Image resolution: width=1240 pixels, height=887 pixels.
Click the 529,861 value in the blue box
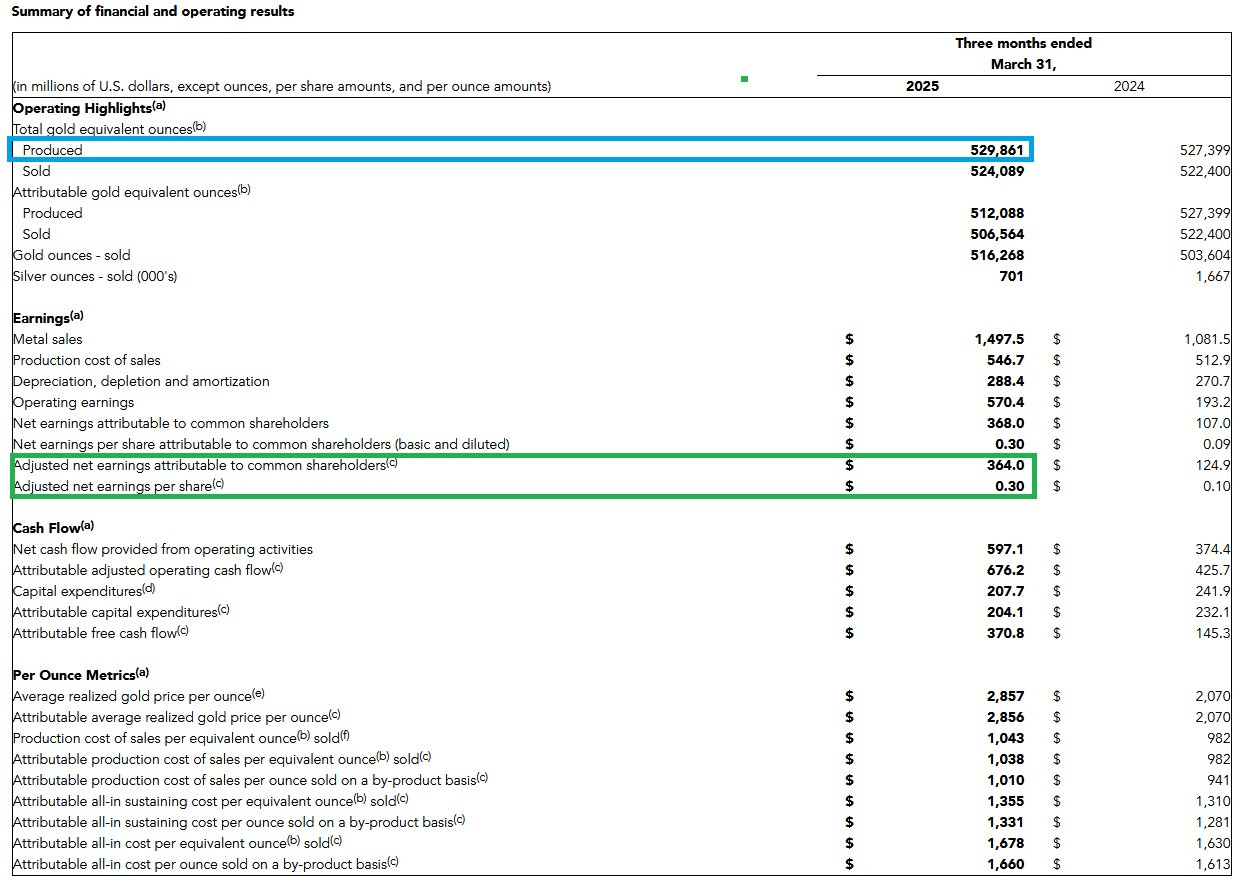990,150
